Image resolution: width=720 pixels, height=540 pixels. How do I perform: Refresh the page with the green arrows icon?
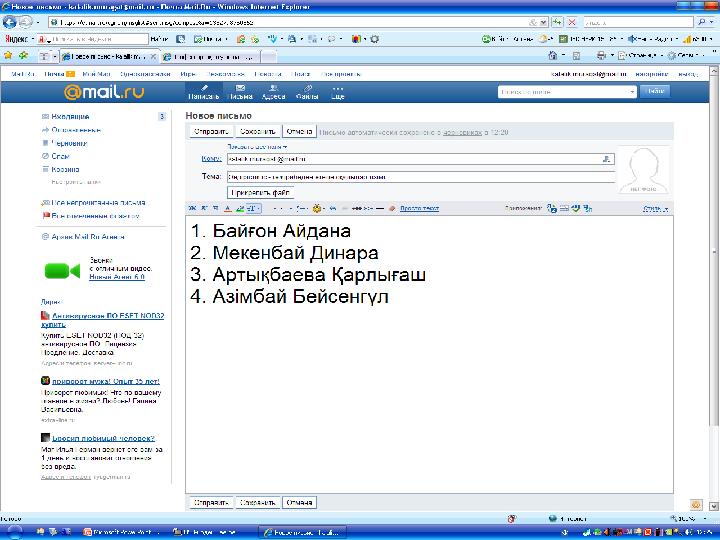click(557, 22)
